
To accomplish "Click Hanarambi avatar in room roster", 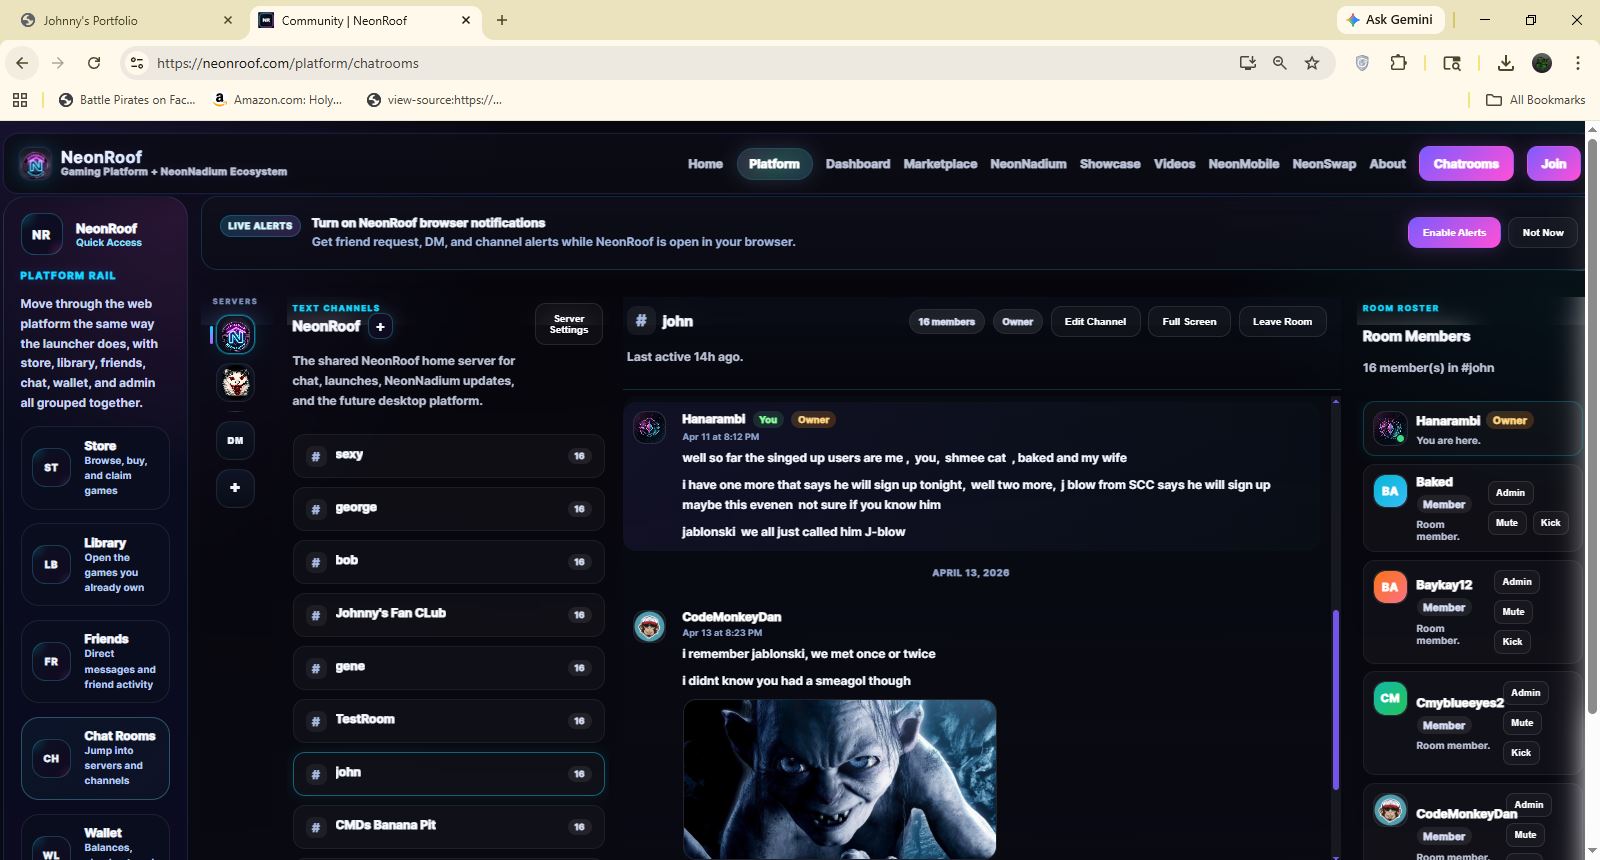I will (x=1390, y=428).
